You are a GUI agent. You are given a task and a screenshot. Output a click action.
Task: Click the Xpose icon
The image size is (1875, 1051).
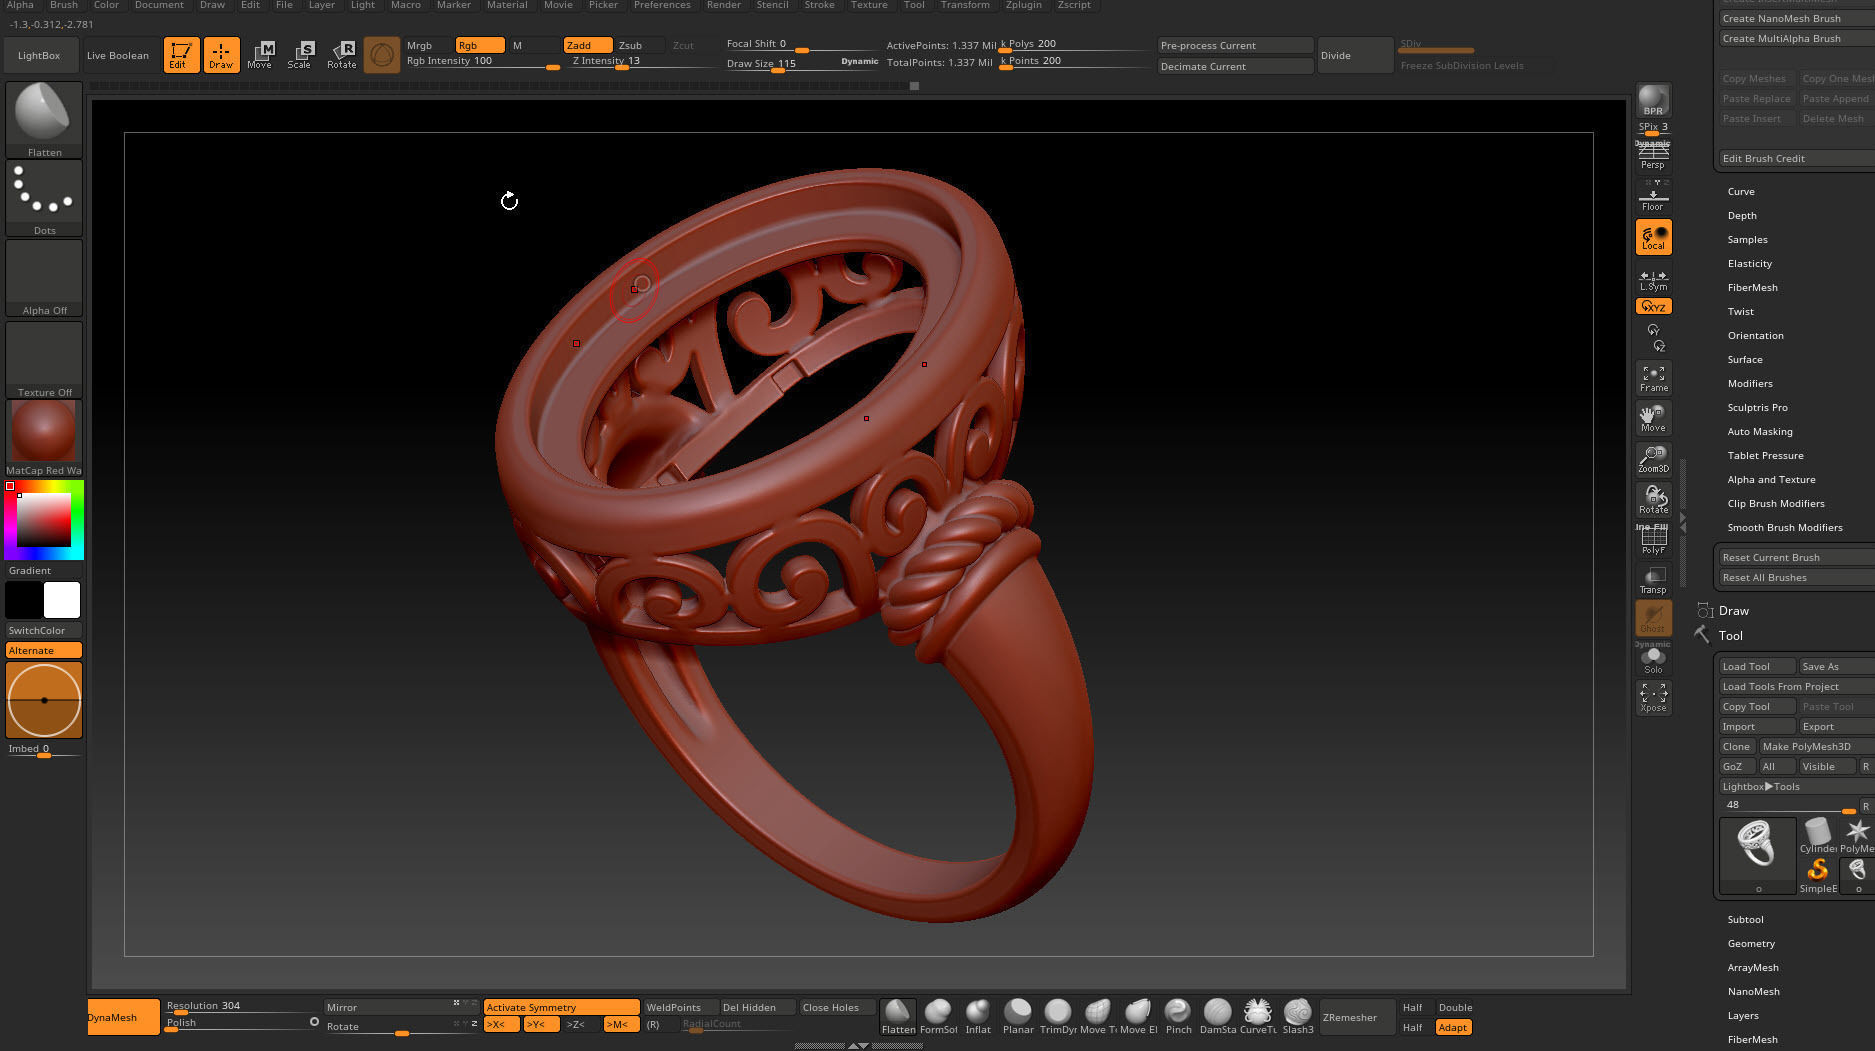1653,698
